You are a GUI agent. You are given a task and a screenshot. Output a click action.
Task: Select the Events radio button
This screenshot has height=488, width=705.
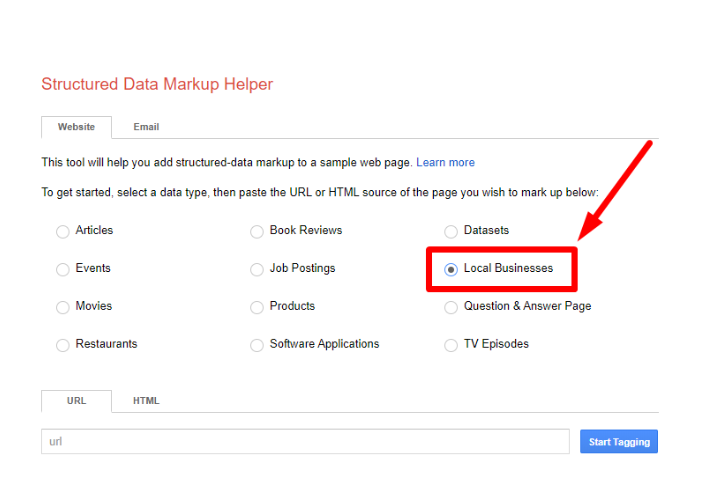point(63,269)
